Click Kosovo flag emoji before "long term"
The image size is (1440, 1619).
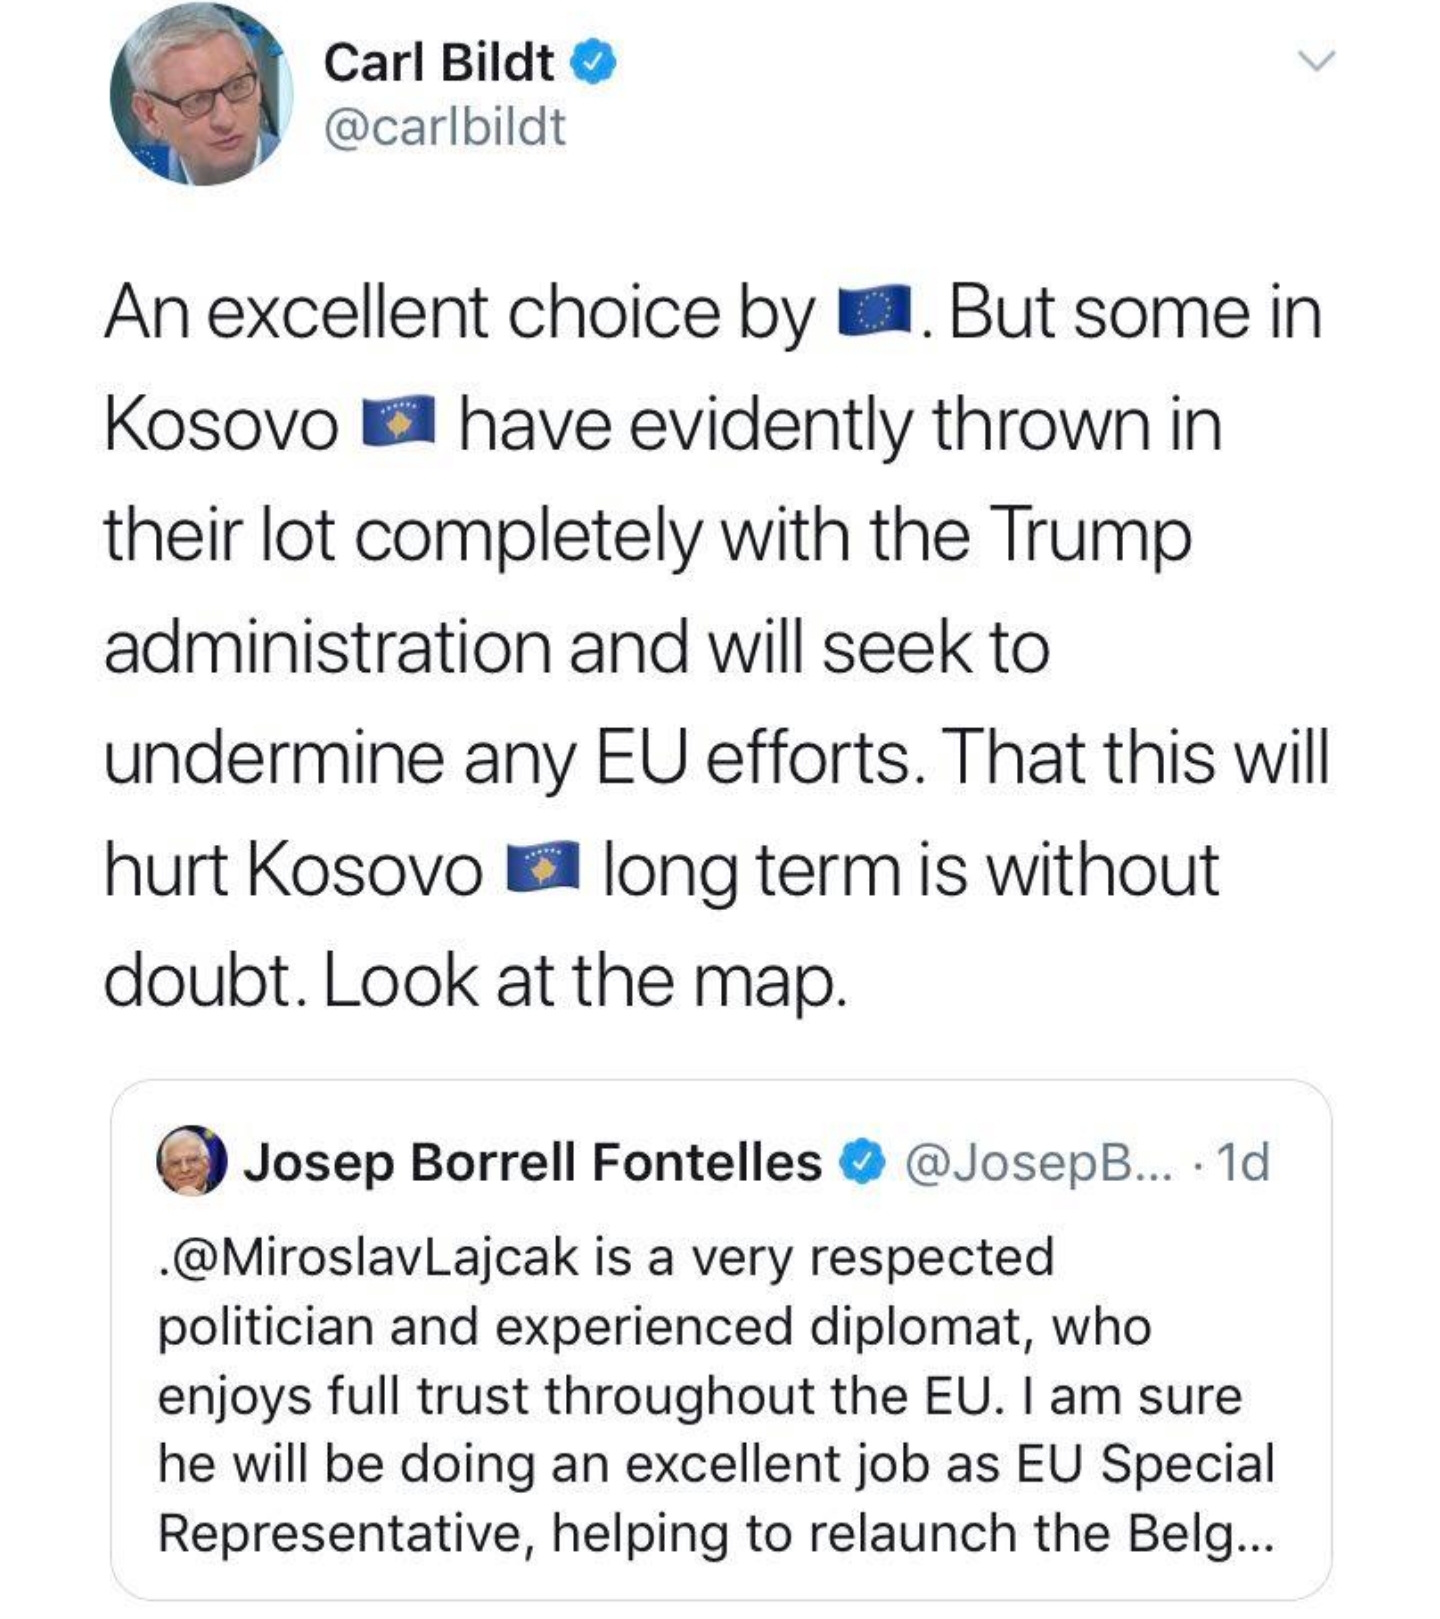coord(542,868)
